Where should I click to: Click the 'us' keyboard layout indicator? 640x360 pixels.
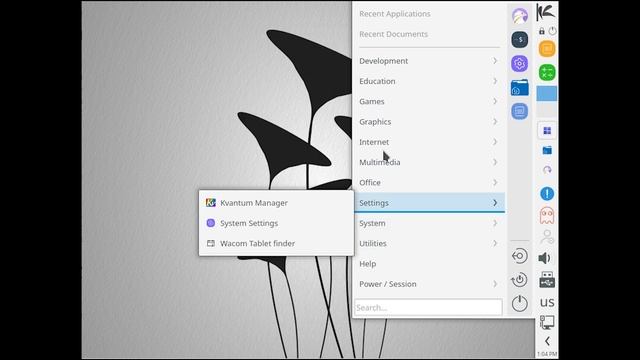pos(547,302)
